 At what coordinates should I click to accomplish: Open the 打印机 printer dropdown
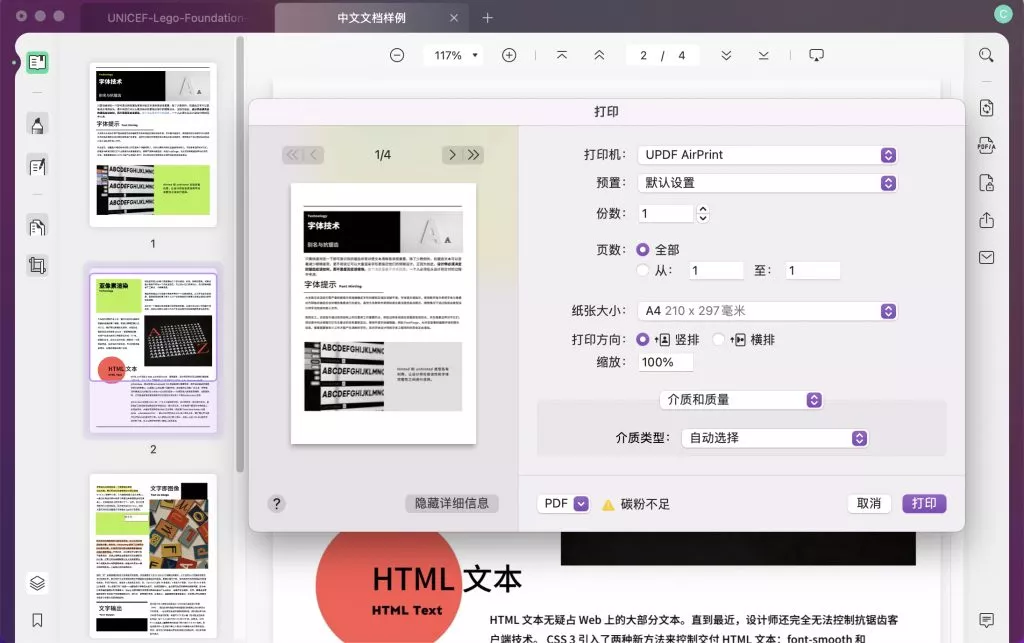click(x=767, y=155)
